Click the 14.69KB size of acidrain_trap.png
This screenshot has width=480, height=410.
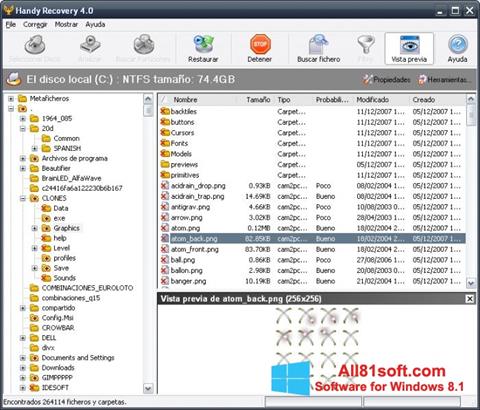pos(258,196)
